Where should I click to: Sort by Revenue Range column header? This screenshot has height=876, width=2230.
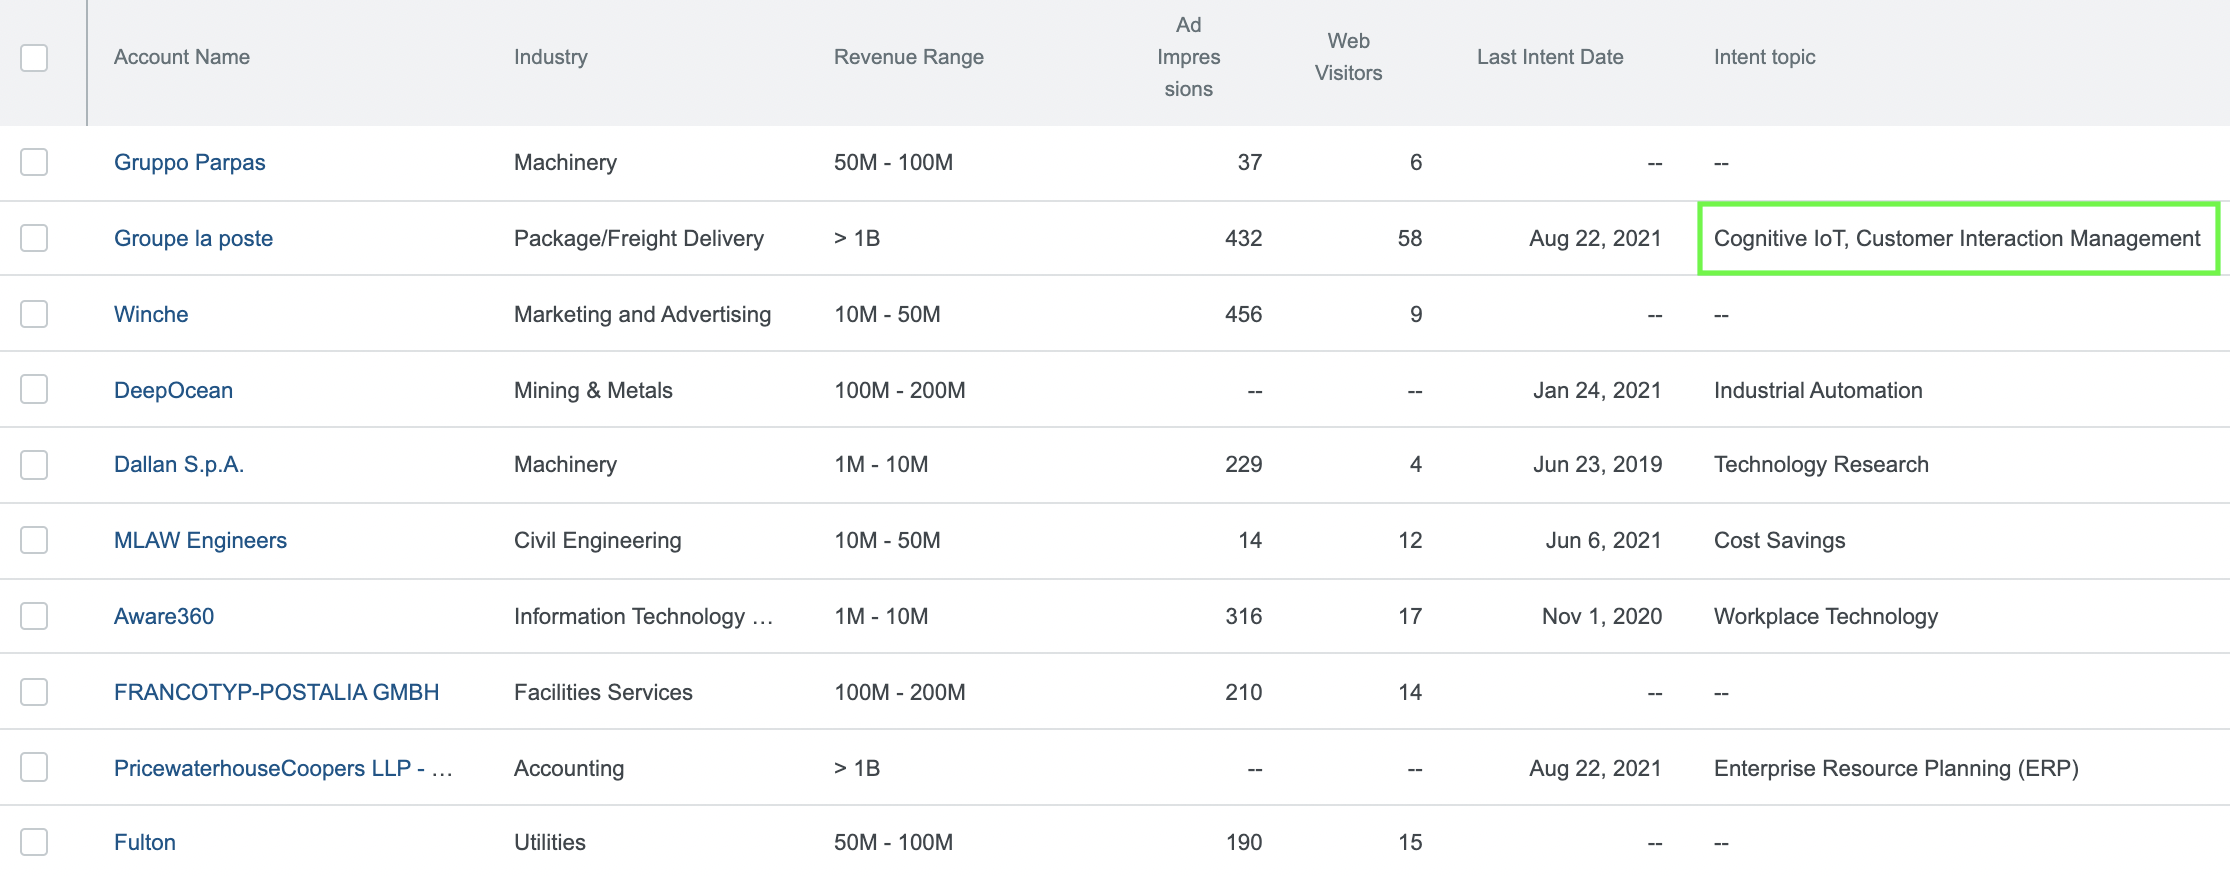(908, 57)
